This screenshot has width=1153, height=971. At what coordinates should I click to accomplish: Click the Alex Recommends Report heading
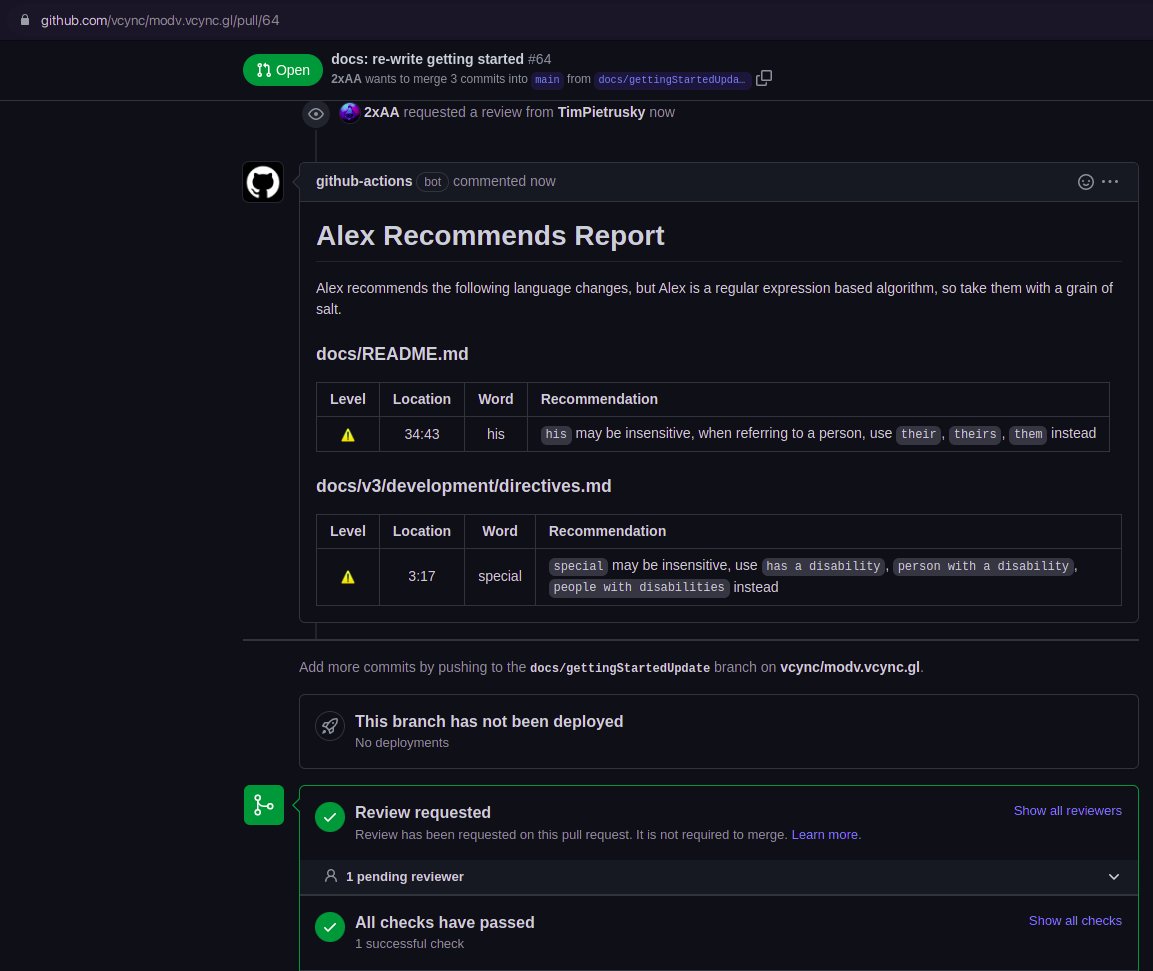[490, 235]
